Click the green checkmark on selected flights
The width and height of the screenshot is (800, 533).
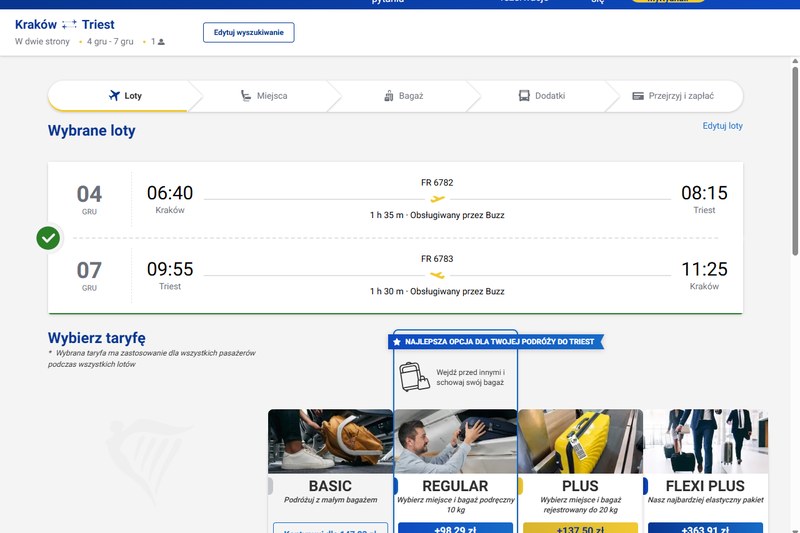click(48, 238)
